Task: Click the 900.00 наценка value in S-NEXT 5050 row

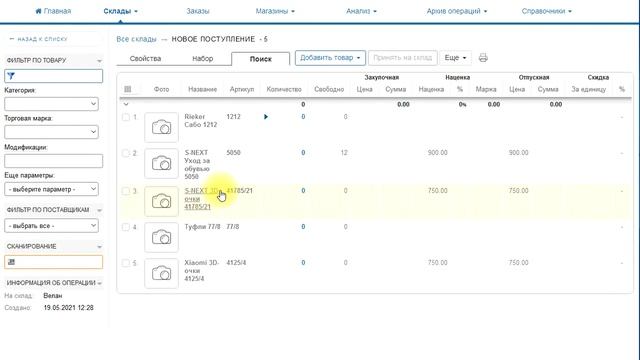Action: 438,153
